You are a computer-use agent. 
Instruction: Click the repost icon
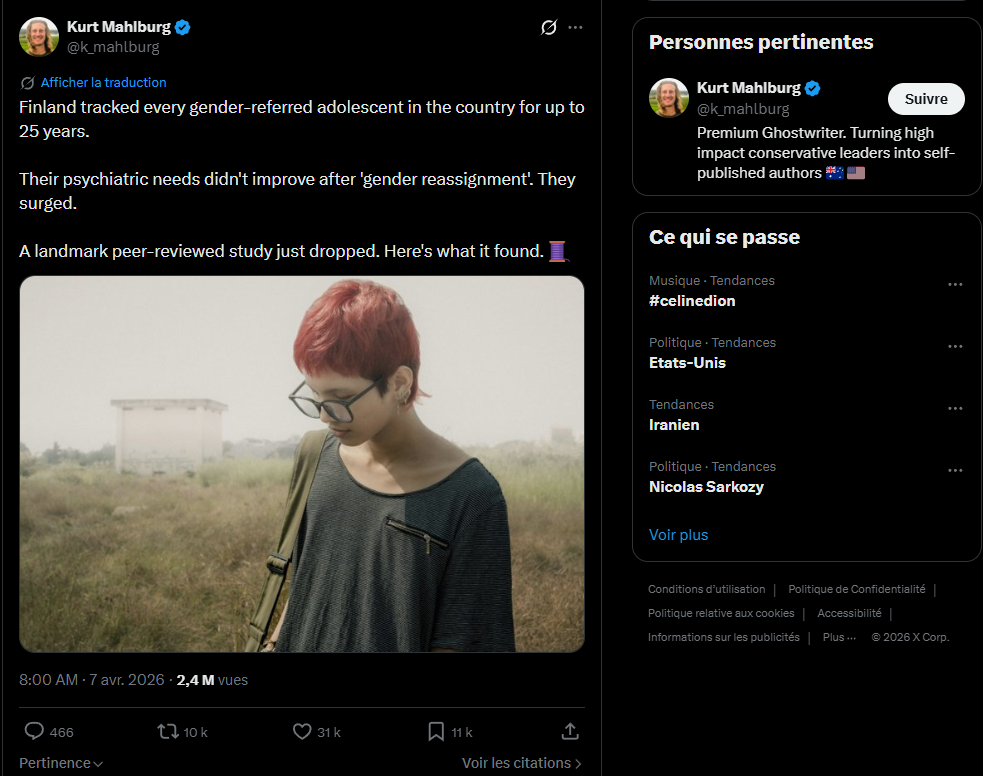[168, 732]
